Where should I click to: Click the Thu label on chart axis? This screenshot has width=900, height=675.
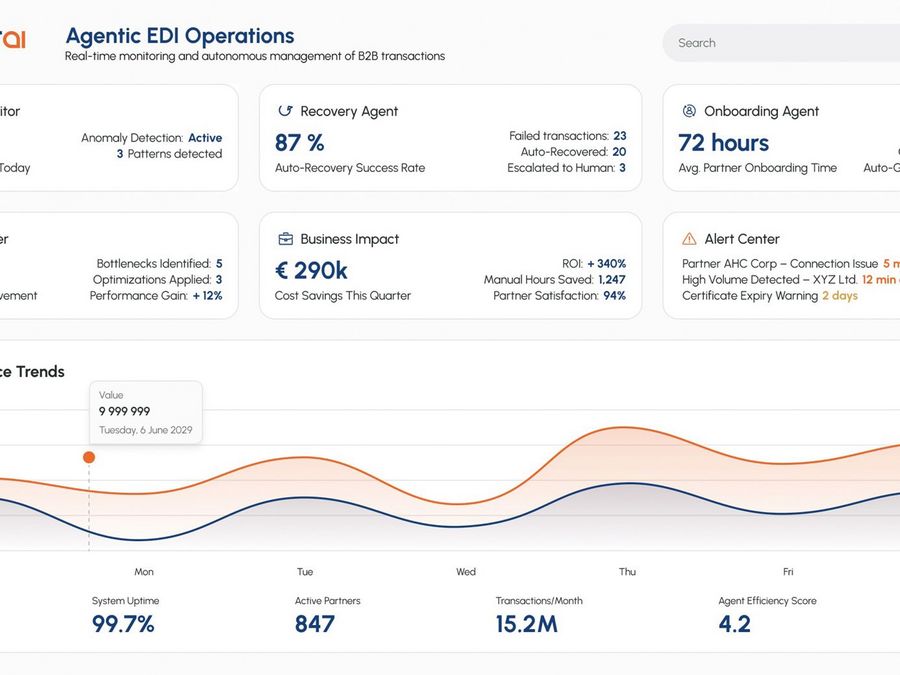pyautogui.click(x=627, y=572)
